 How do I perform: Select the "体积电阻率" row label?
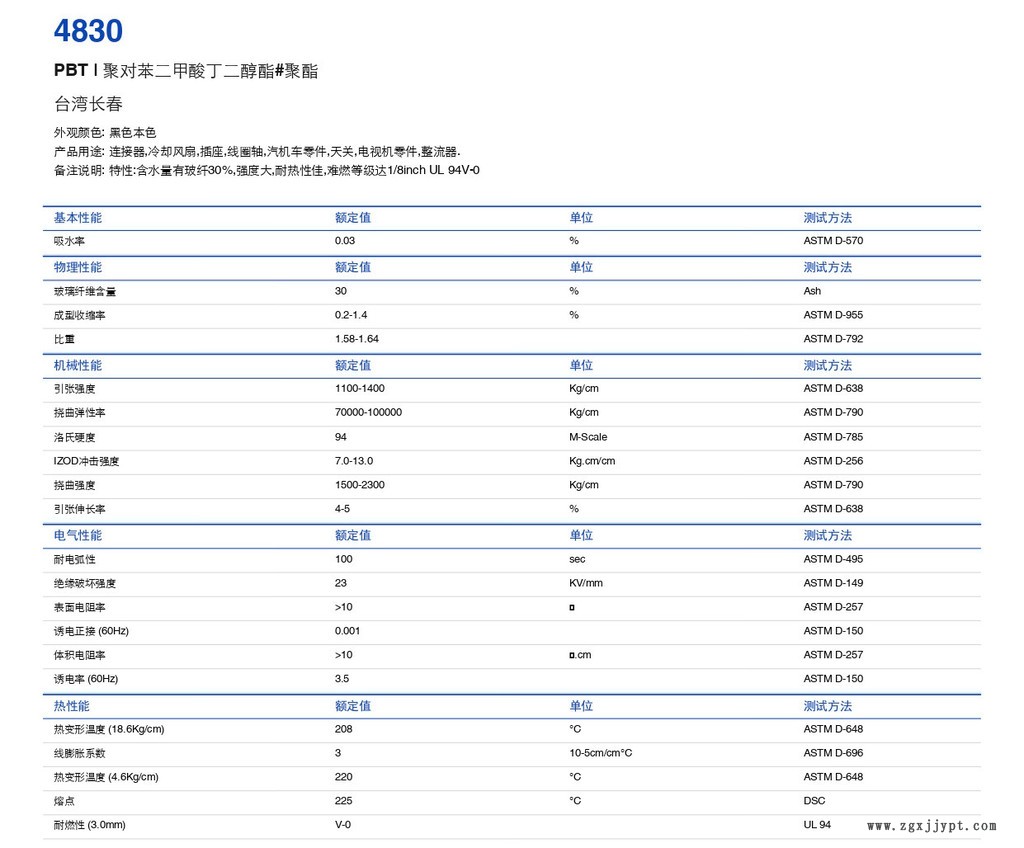tap(80, 655)
